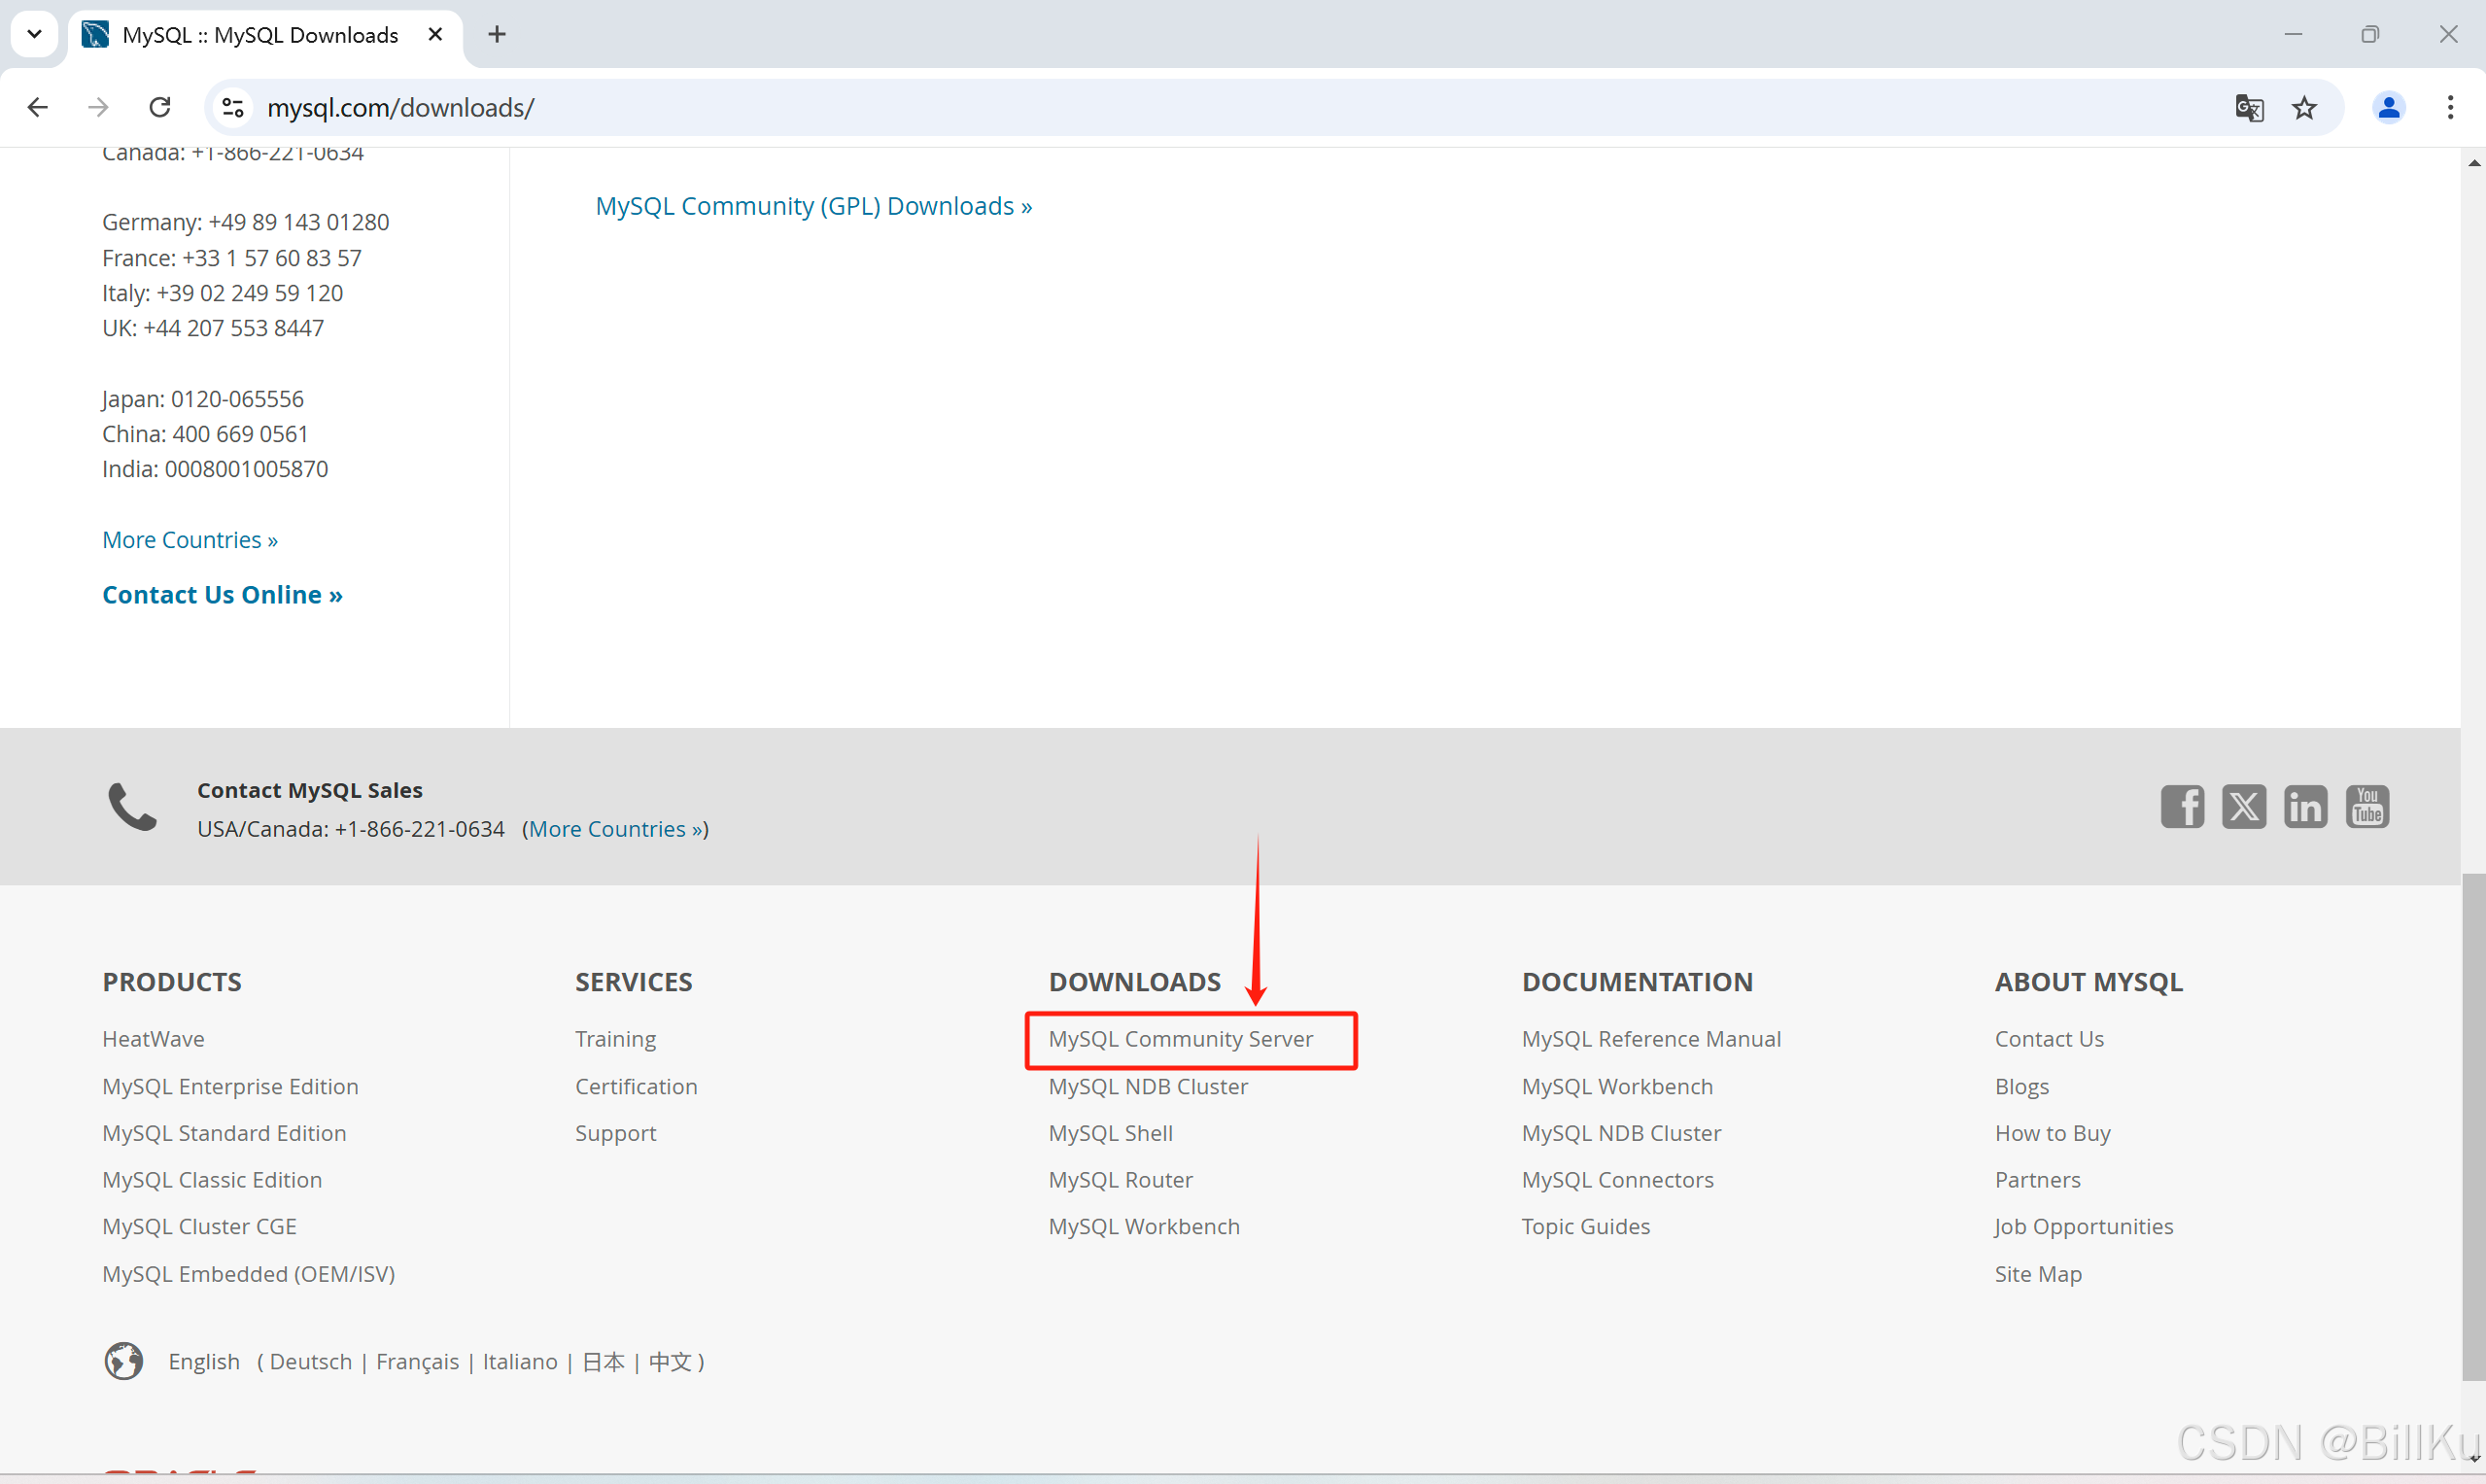This screenshot has width=2486, height=1484.
Task: Close the MySQL Downloads tab
Action: tap(435, 35)
